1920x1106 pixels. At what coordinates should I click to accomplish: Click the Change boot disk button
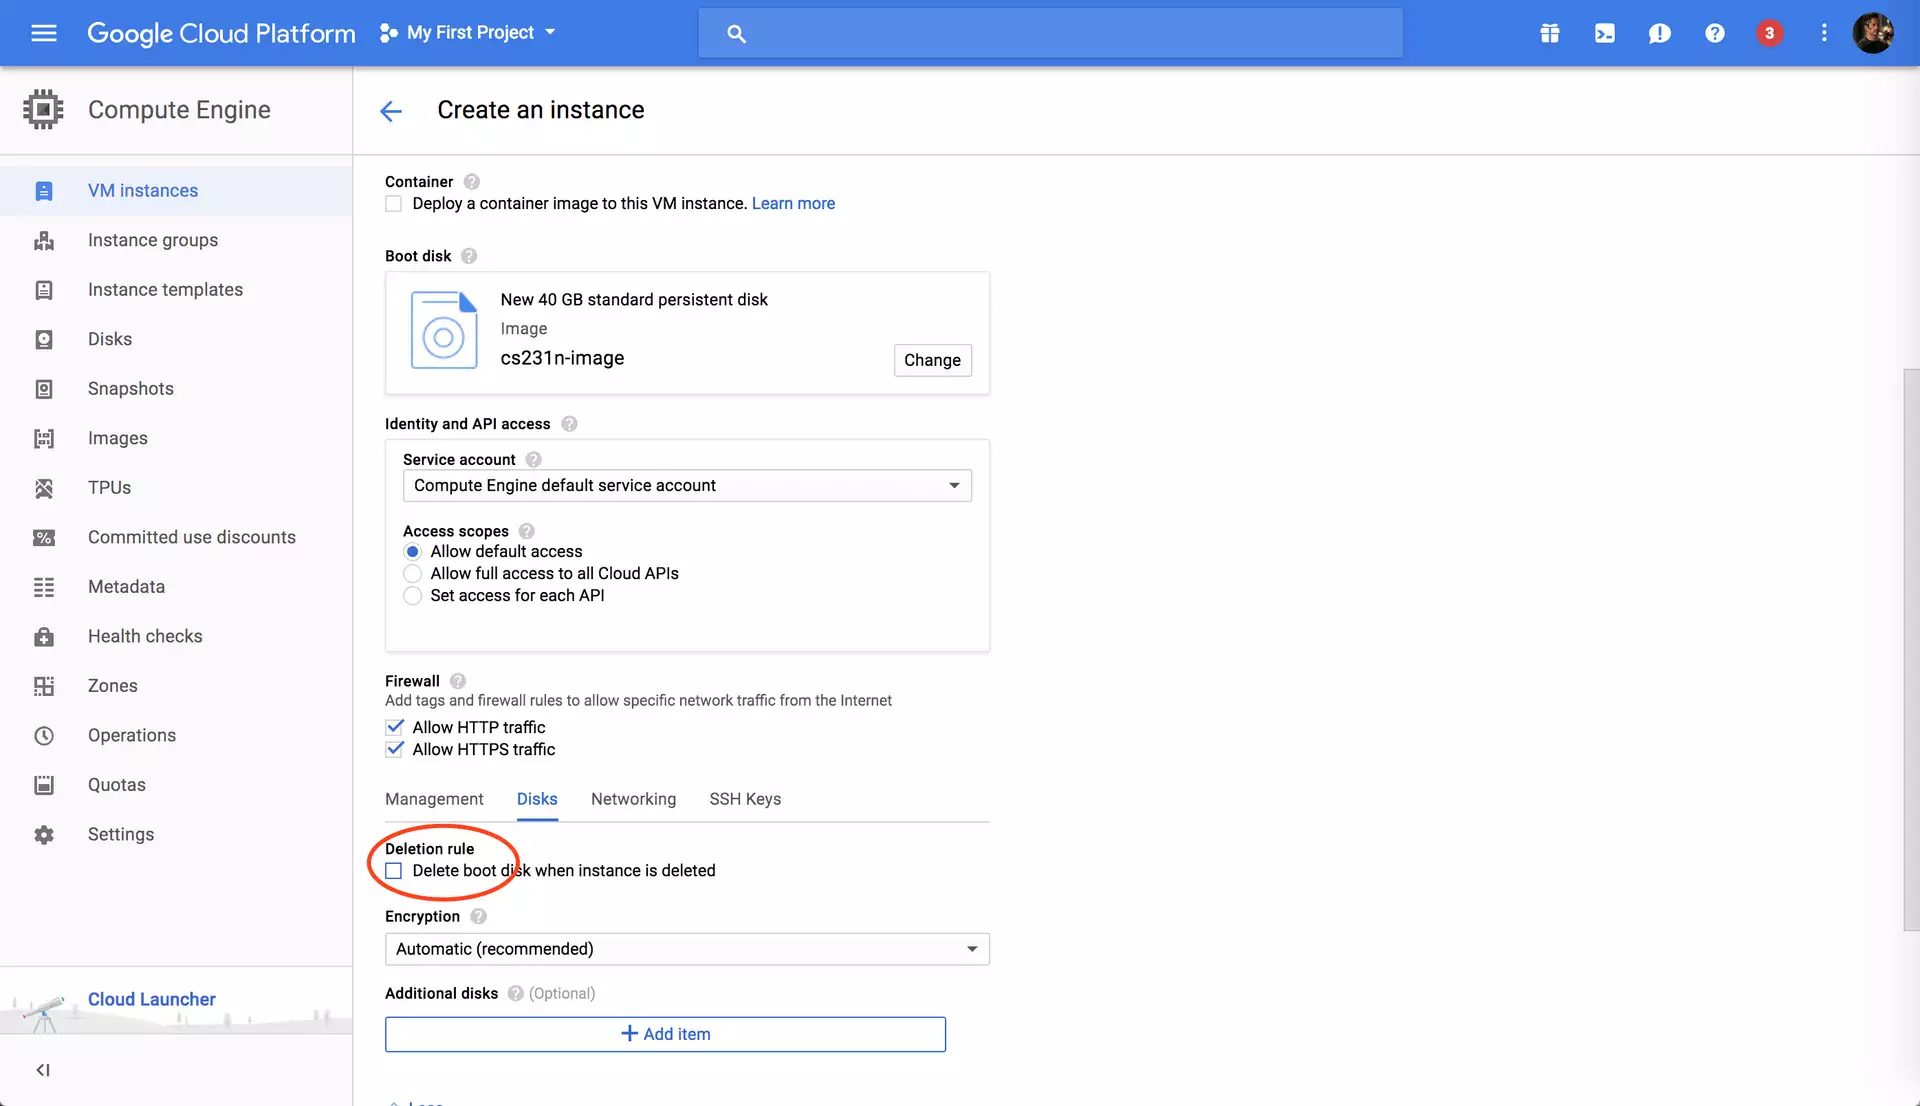tap(932, 360)
